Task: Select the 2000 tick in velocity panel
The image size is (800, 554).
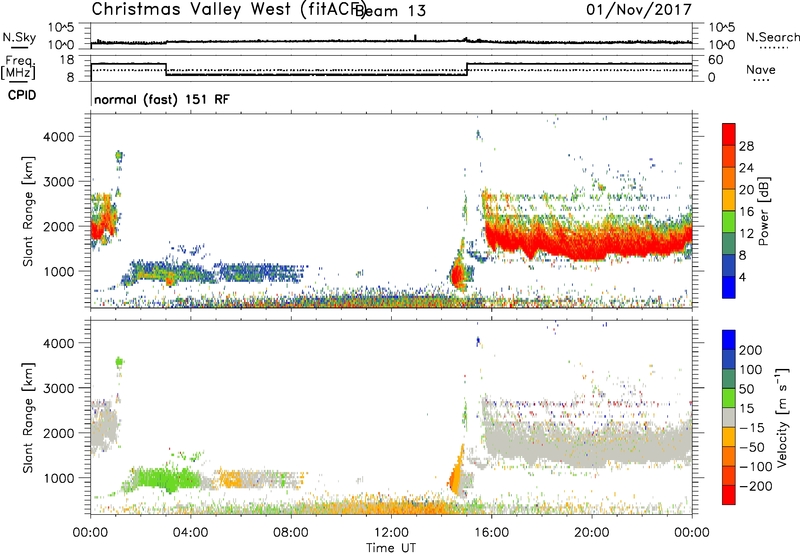Action: point(59,433)
